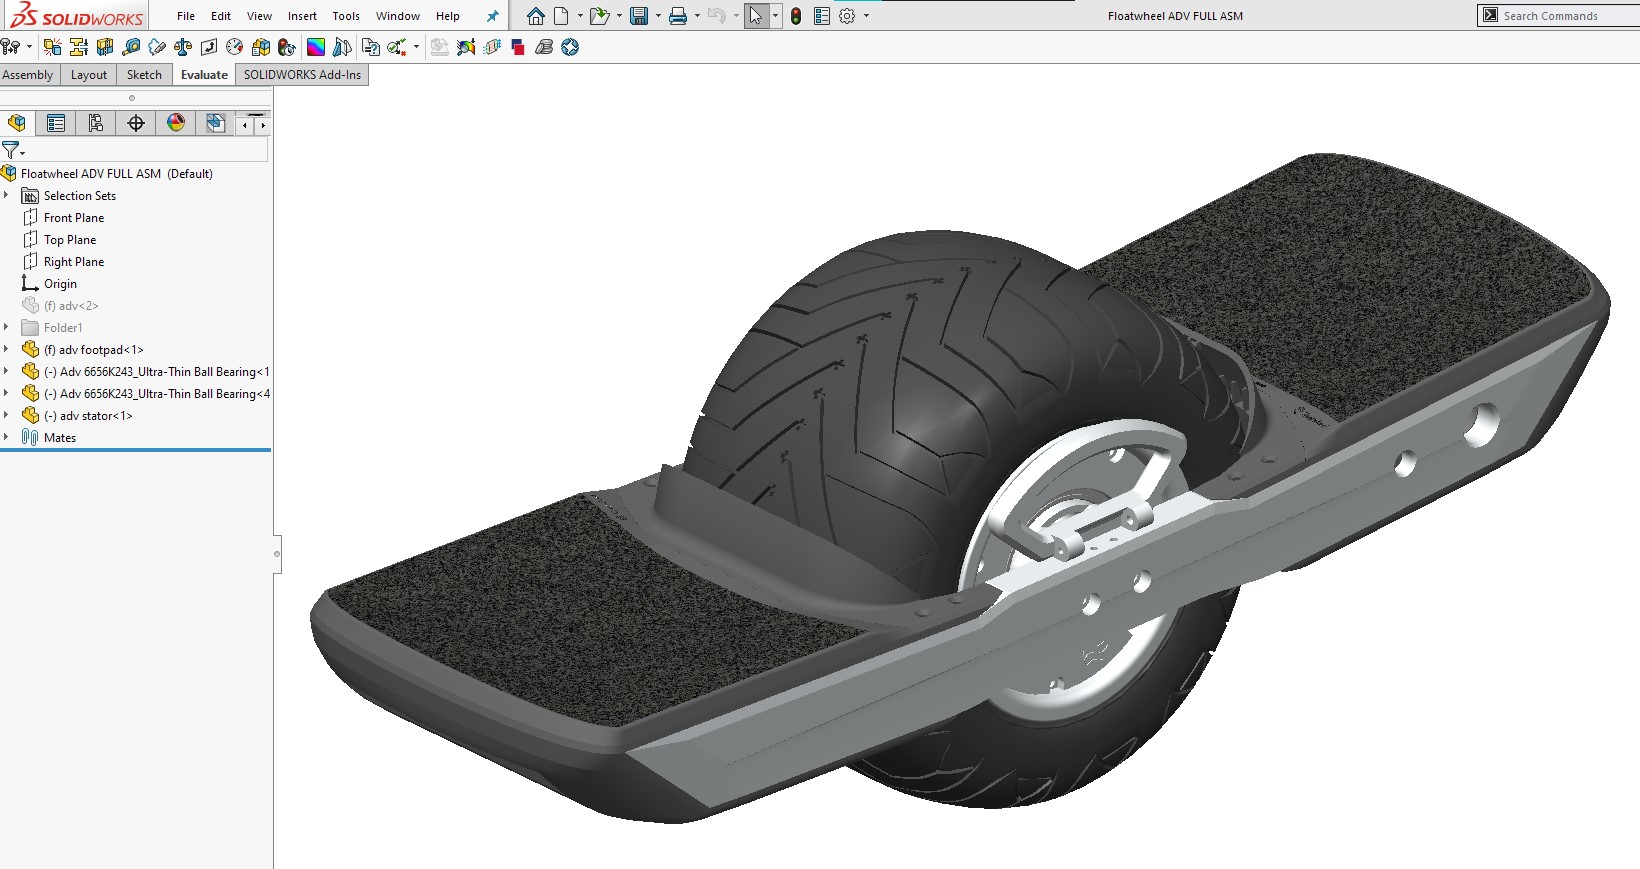The image size is (1640, 869).
Task: Expand the Mates folder
Action: click(x=6, y=437)
